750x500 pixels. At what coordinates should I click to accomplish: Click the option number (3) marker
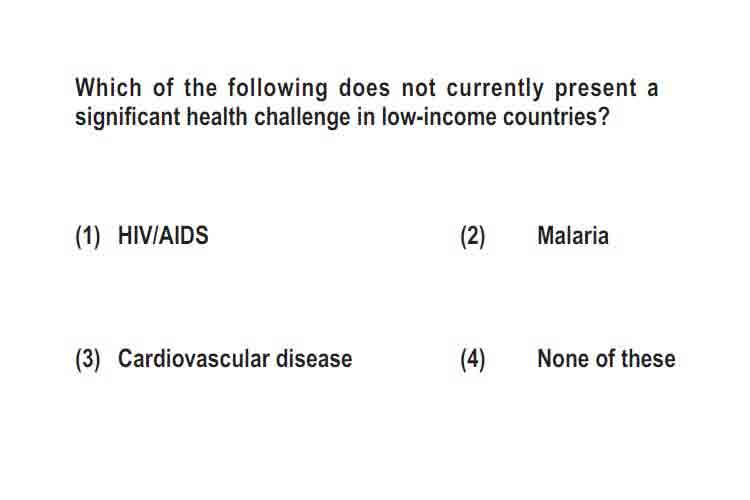[x=88, y=359]
